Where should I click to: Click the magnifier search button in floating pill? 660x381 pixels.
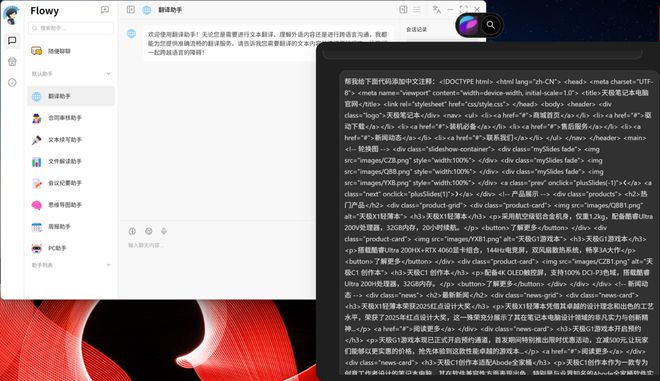491,25
